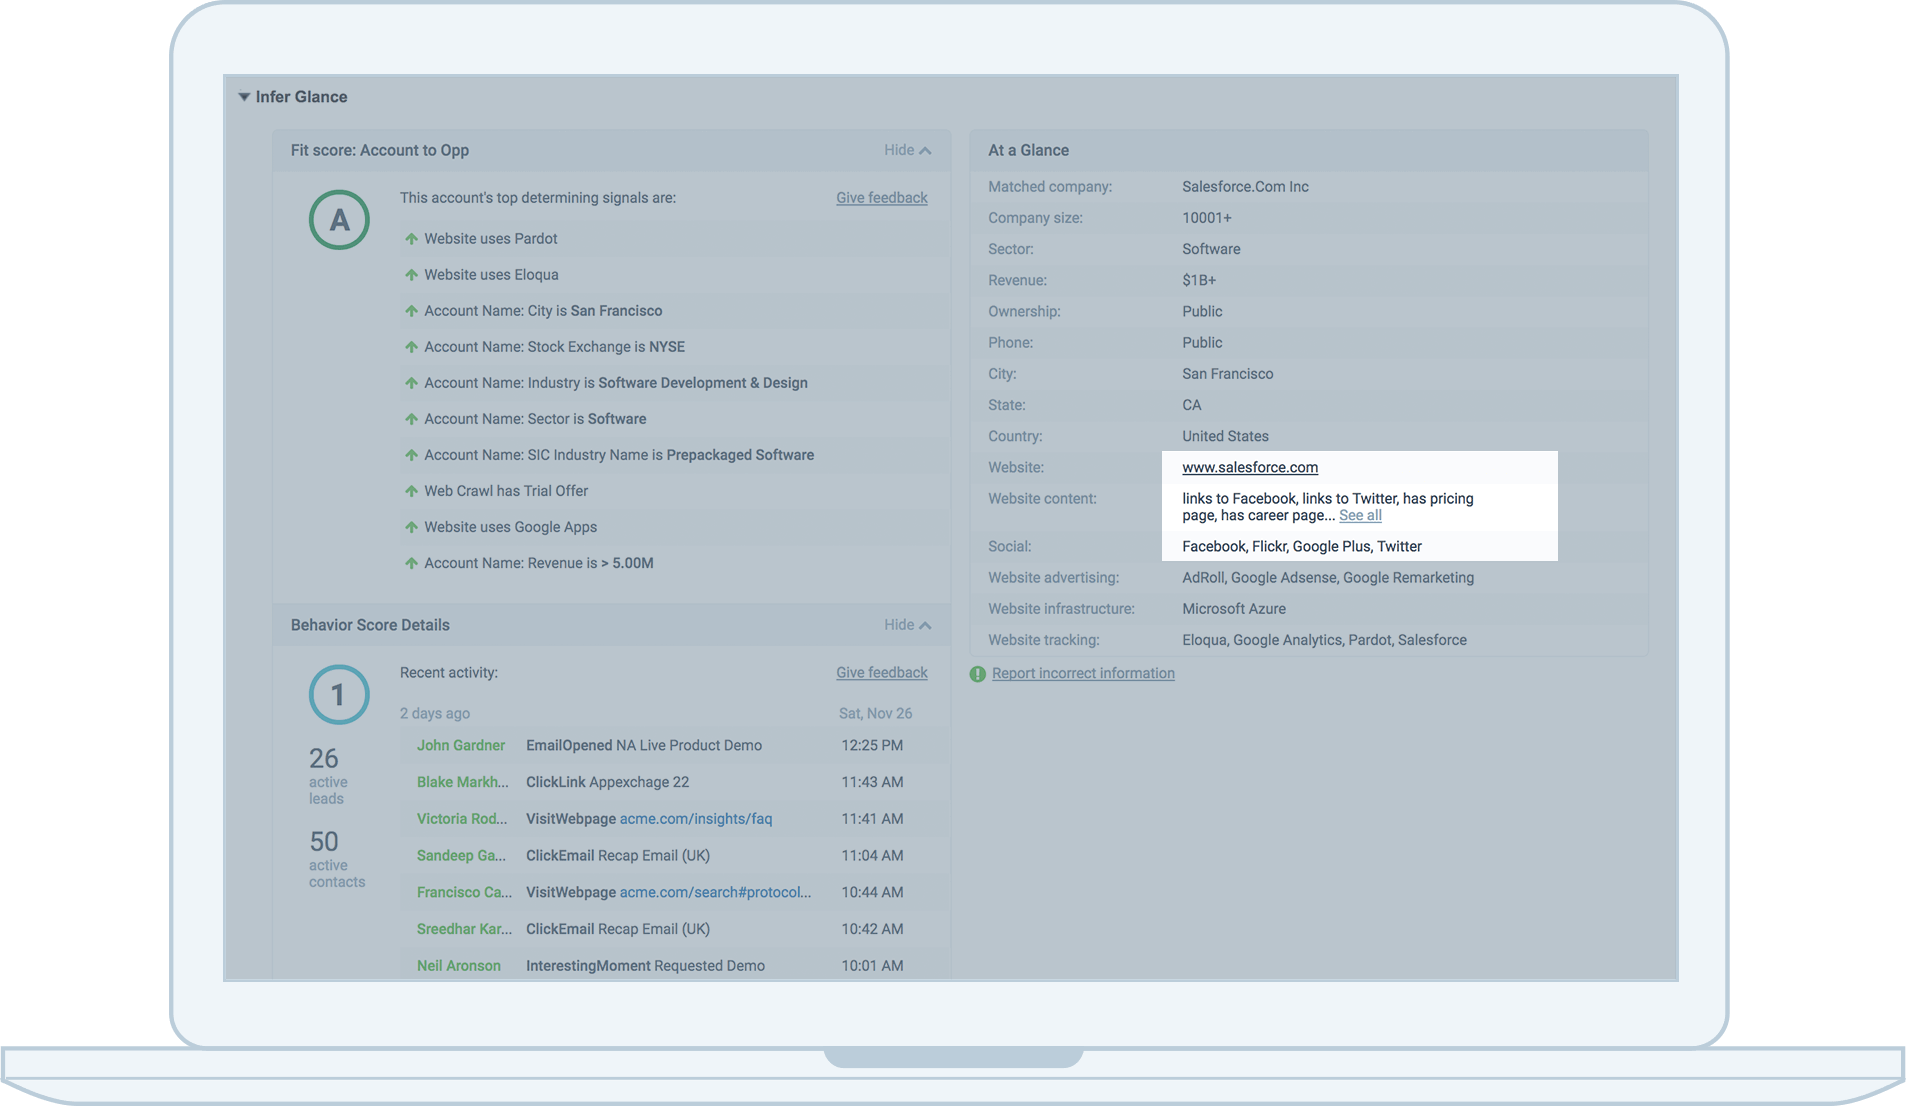1906x1106 pixels.
Task: Click up arrow beside Website uses Eloqua
Action: [x=411, y=275]
